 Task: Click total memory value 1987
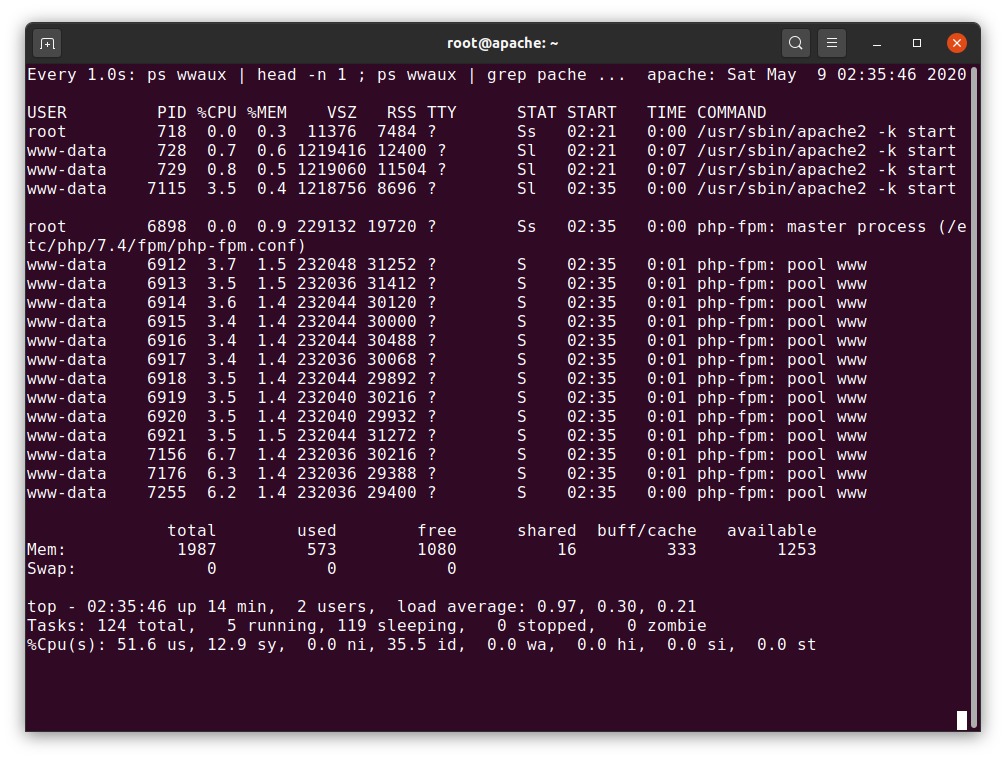click(x=196, y=550)
